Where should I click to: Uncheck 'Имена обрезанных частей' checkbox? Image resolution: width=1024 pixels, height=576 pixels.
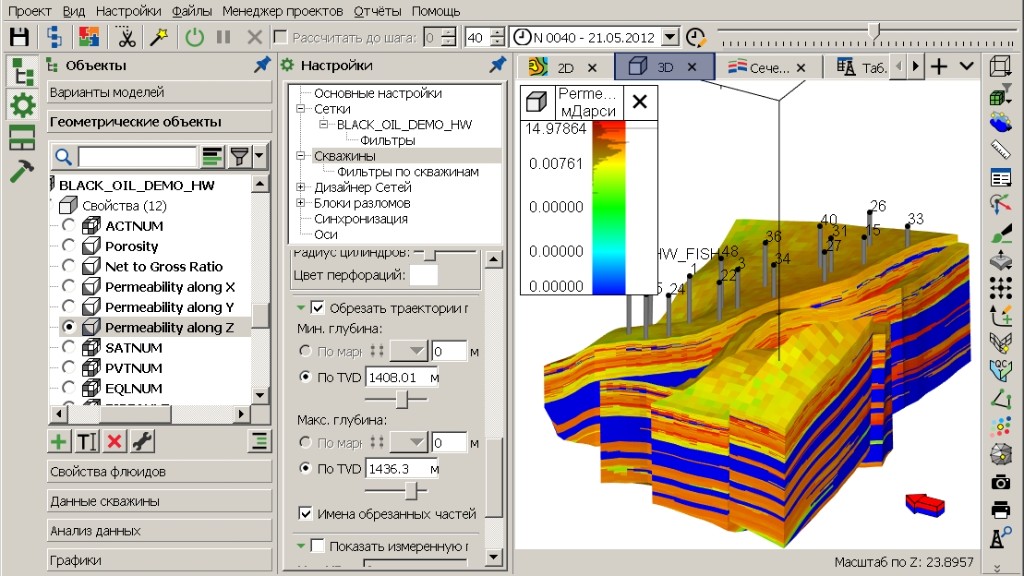coord(306,514)
